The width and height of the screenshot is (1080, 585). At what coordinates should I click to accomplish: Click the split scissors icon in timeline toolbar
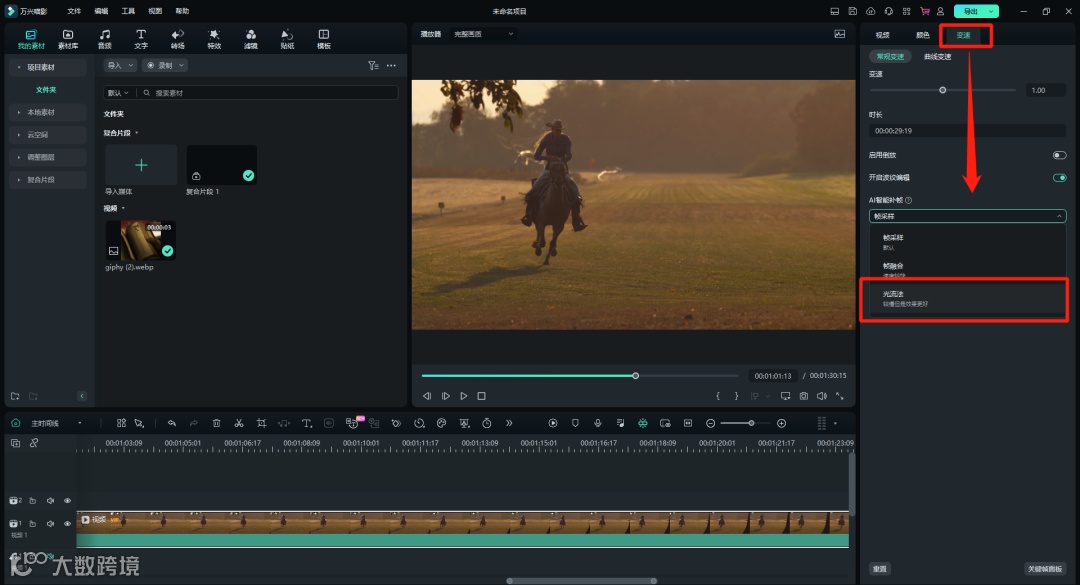239,423
